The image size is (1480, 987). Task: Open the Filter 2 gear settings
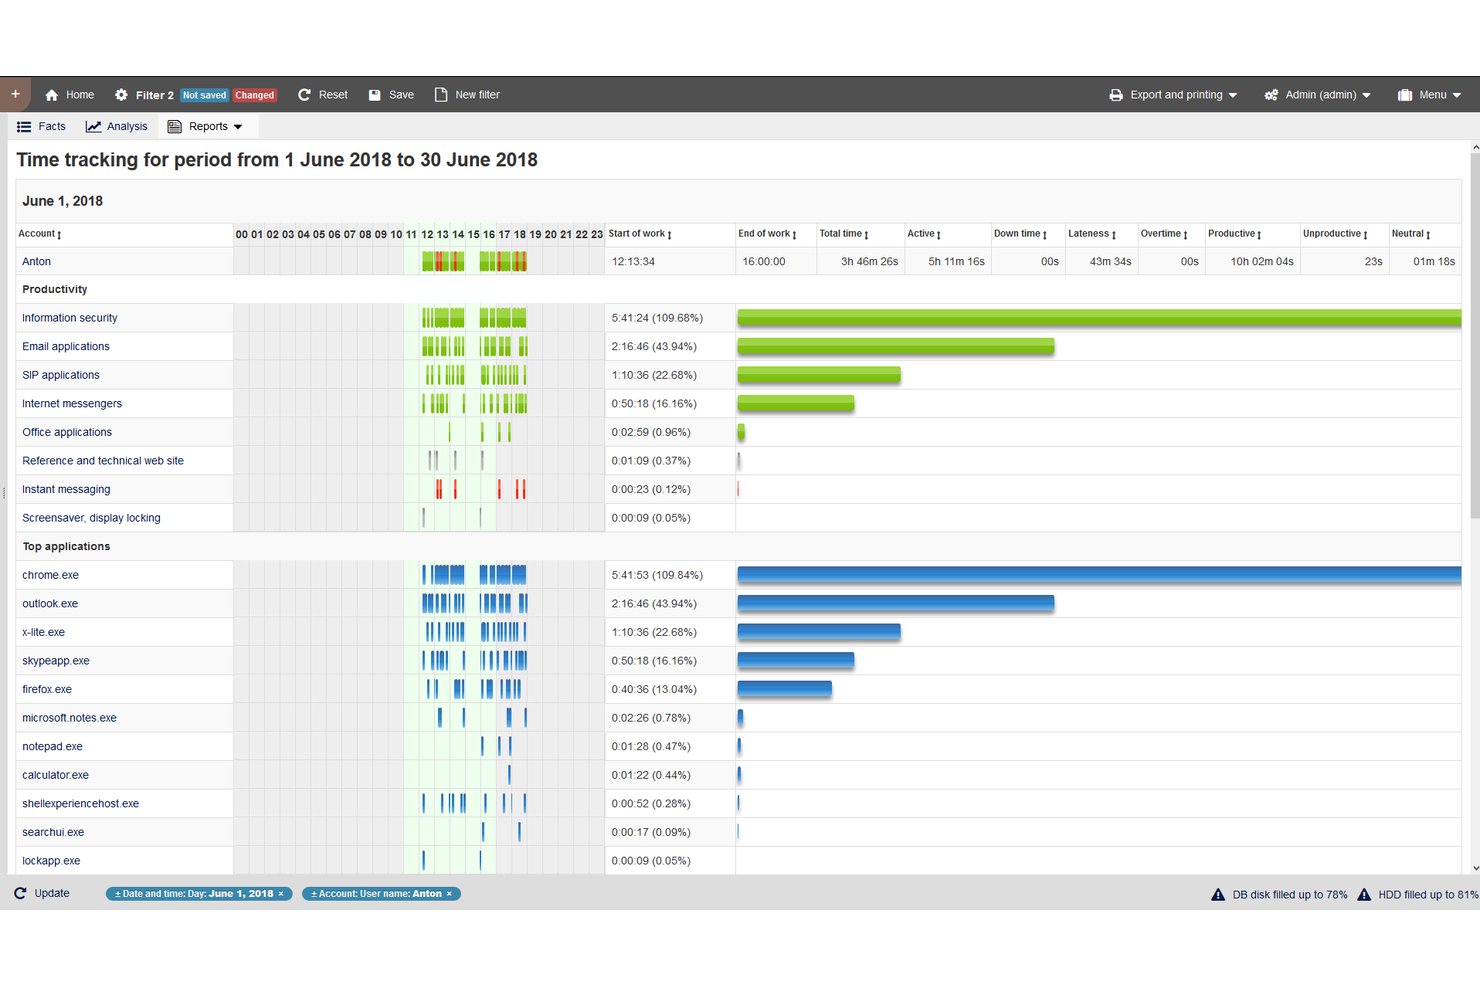point(121,95)
